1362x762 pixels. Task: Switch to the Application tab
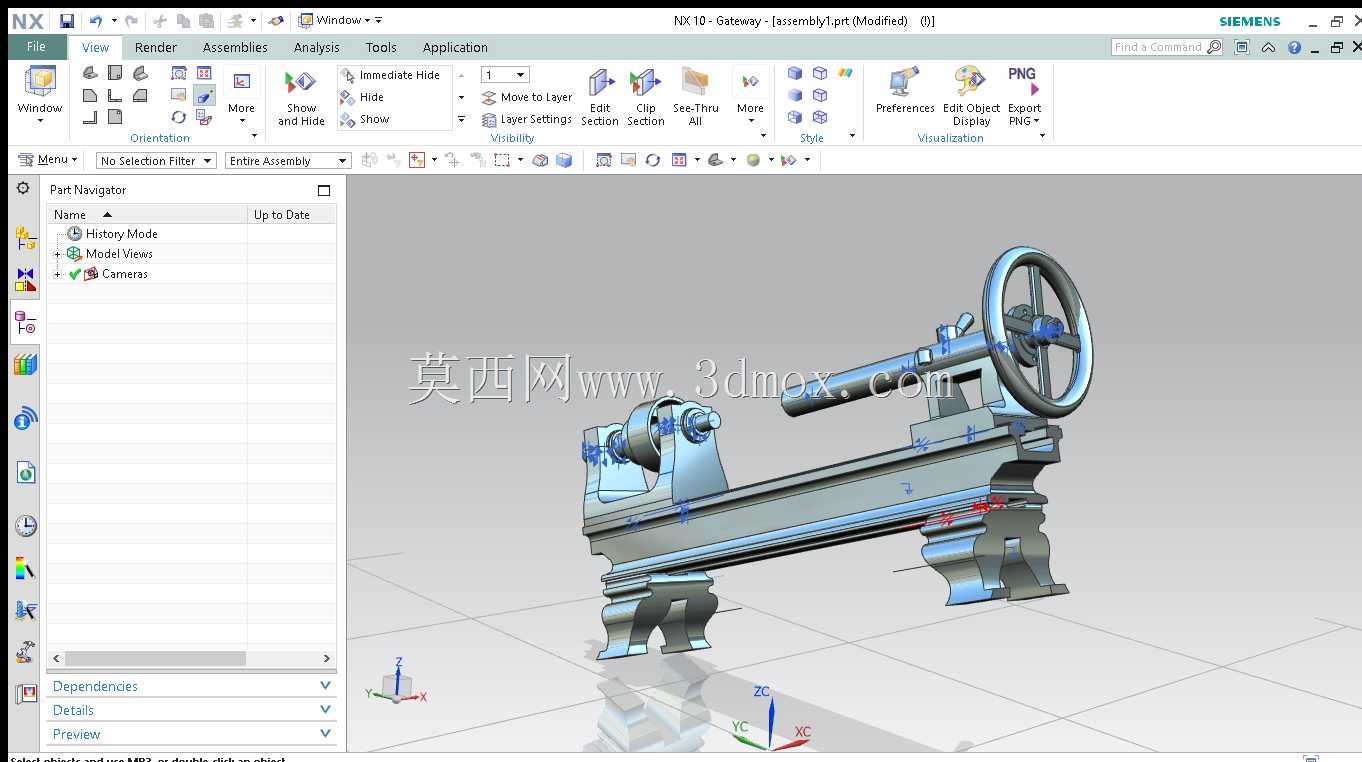point(455,47)
